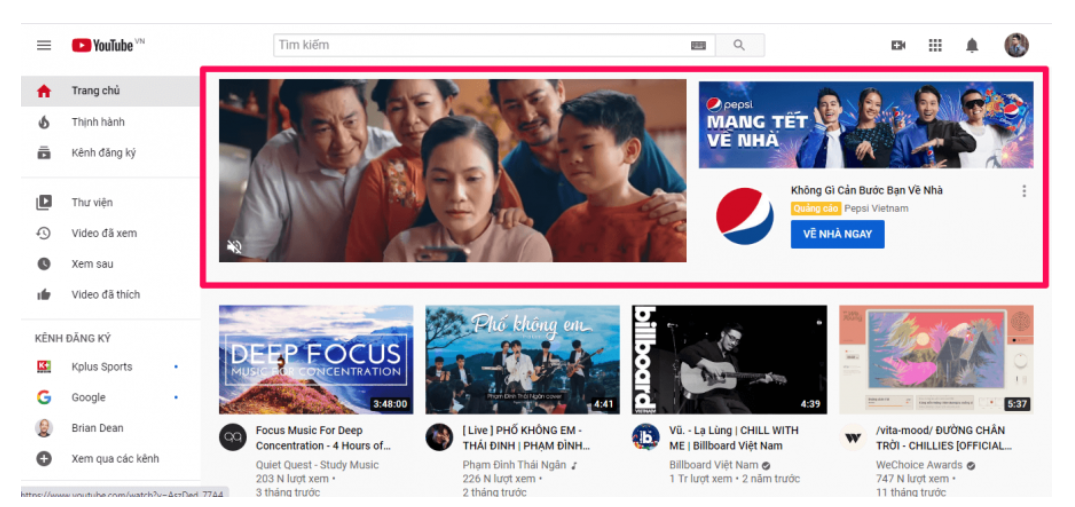Click the Thư viện library icon
1075x507 pixels.
tap(44, 203)
